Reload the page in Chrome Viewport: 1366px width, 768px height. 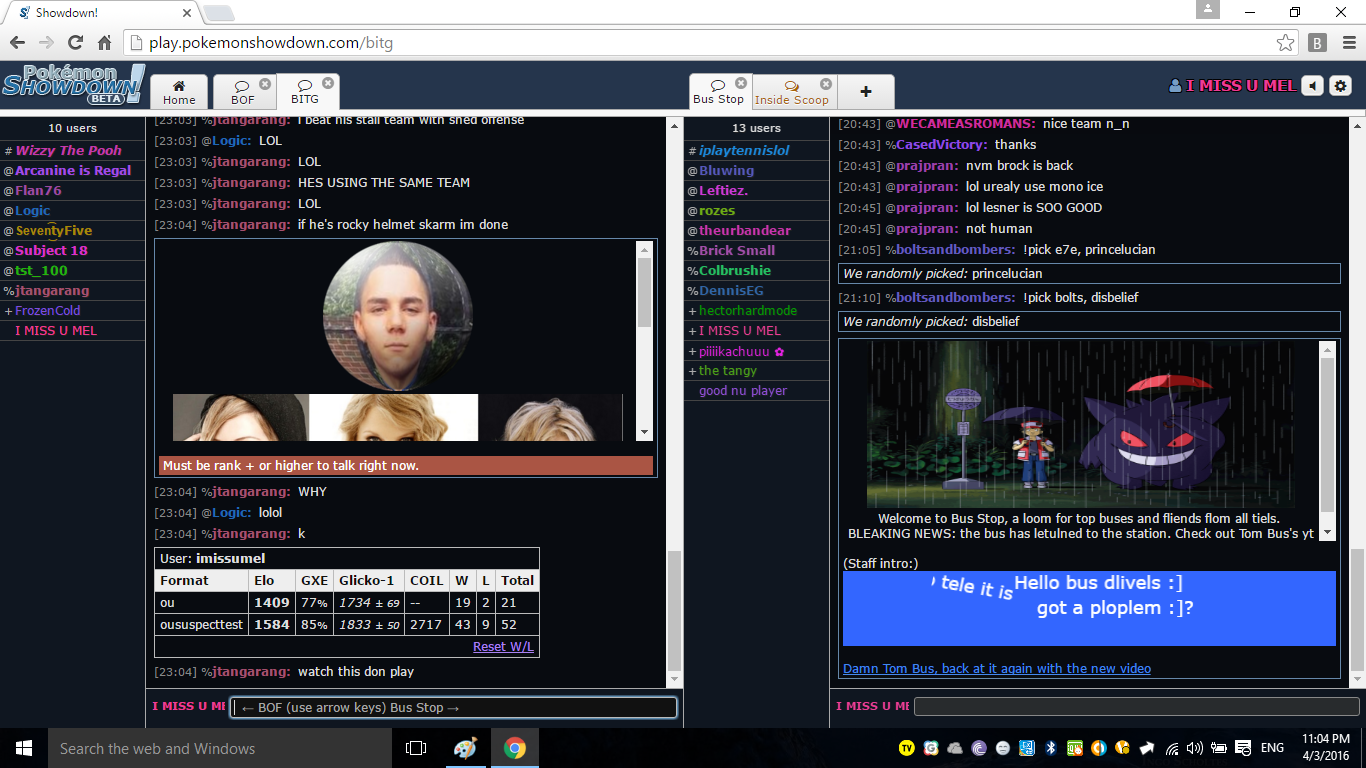point(75,43)
